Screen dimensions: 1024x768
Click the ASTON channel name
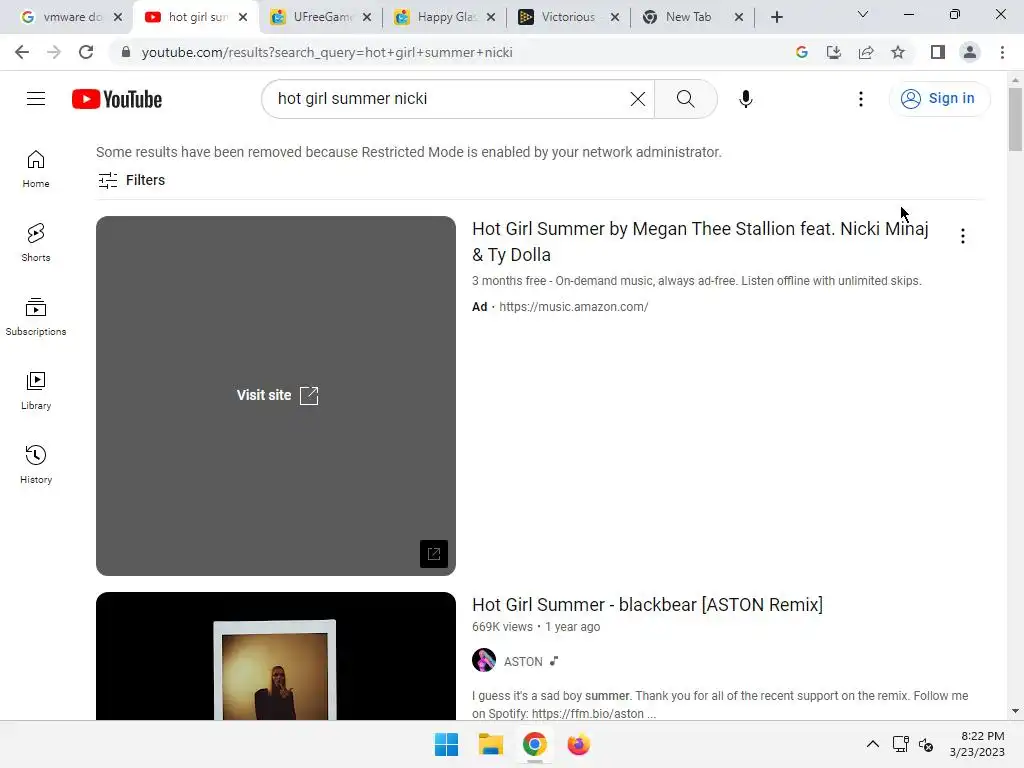pyautogui.click(x=523, y=662)
